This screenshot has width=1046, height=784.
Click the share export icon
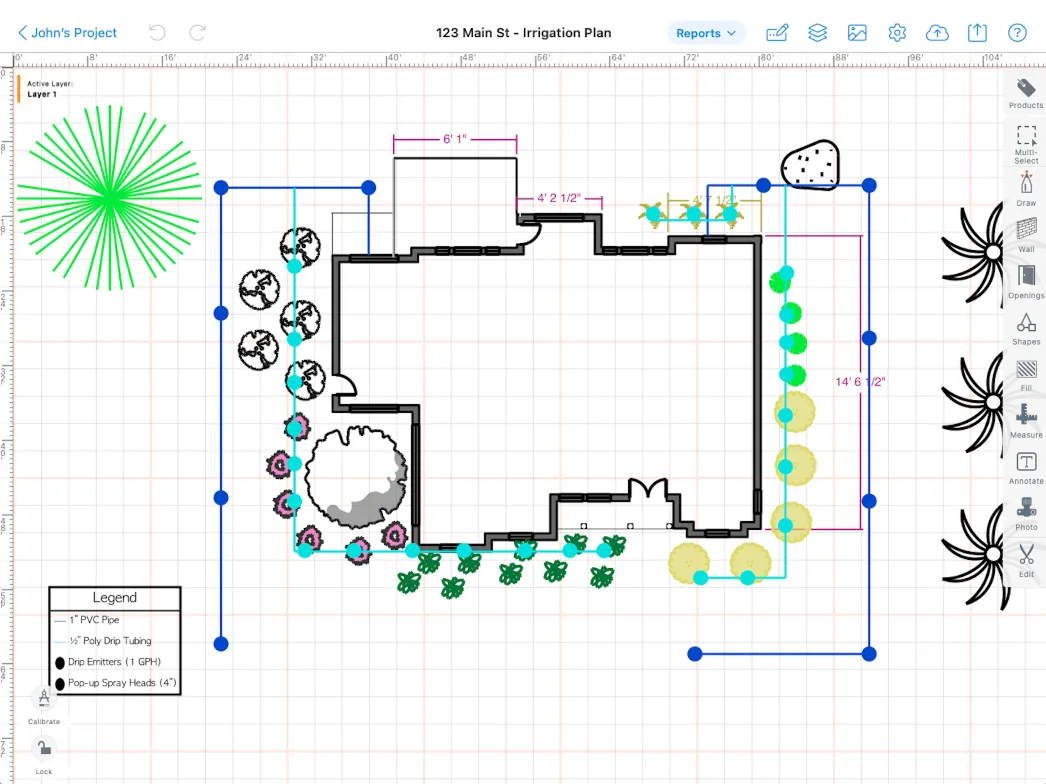pyautogui.click(x=977, y=32)
